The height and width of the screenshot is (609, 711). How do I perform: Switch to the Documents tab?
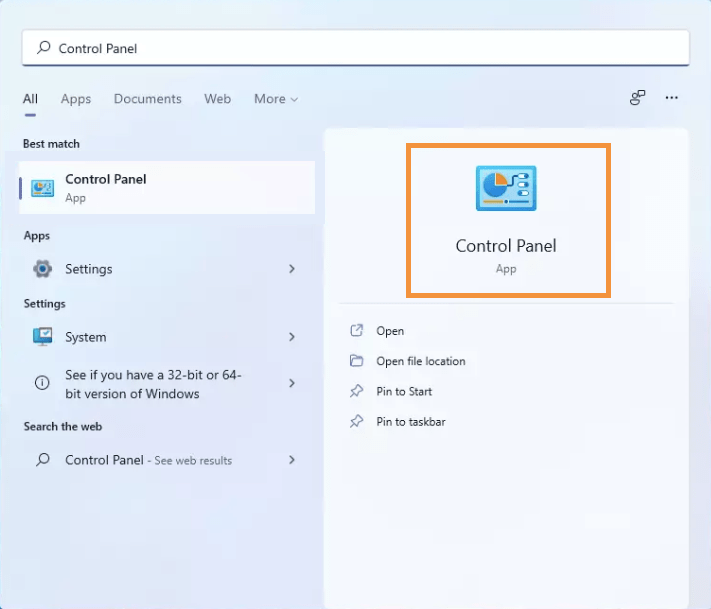click(147, 99)
